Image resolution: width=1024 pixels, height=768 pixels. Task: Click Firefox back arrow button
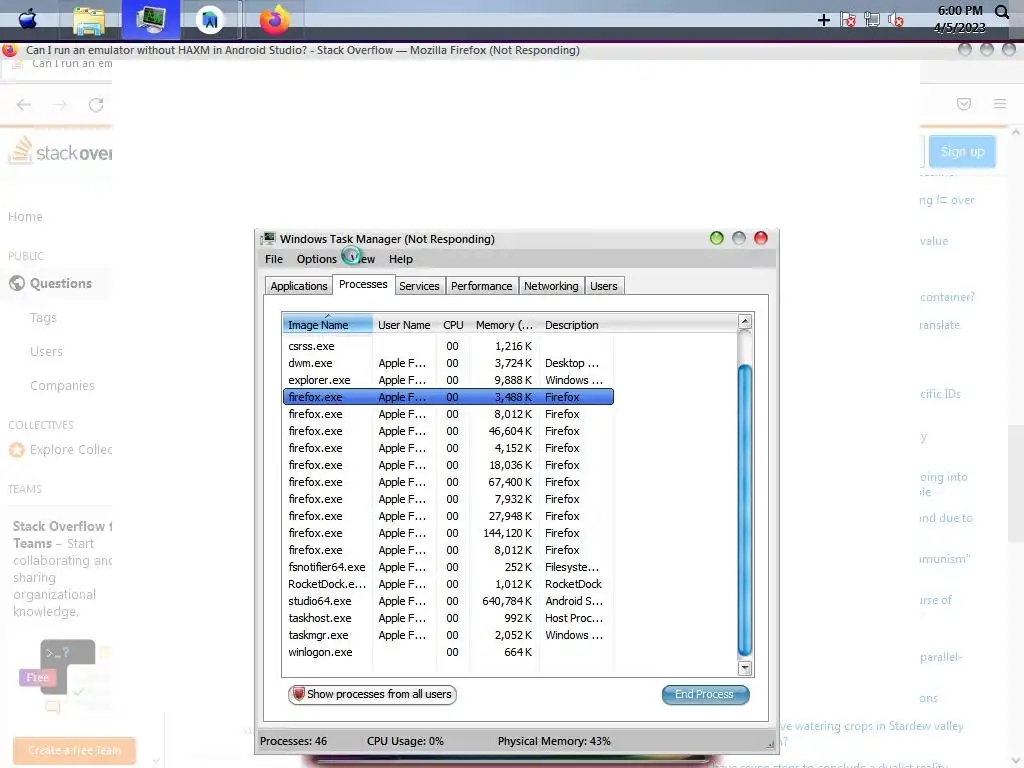[x=24, y=104]
